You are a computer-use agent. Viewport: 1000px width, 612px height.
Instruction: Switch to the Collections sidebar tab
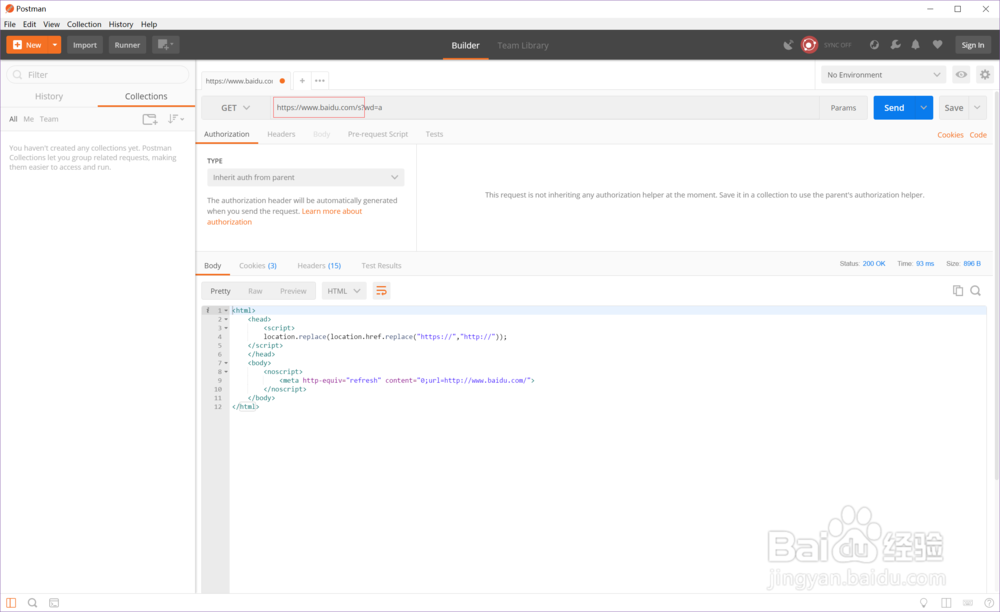point(146,96)
